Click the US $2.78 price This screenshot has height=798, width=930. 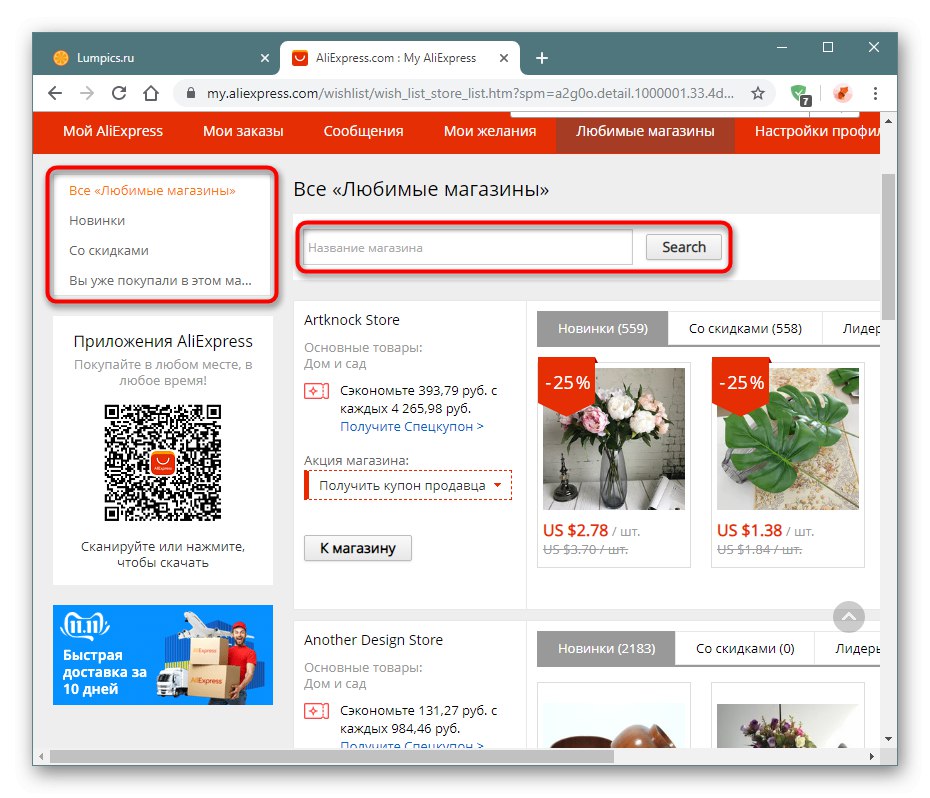(x=575, y=530)
